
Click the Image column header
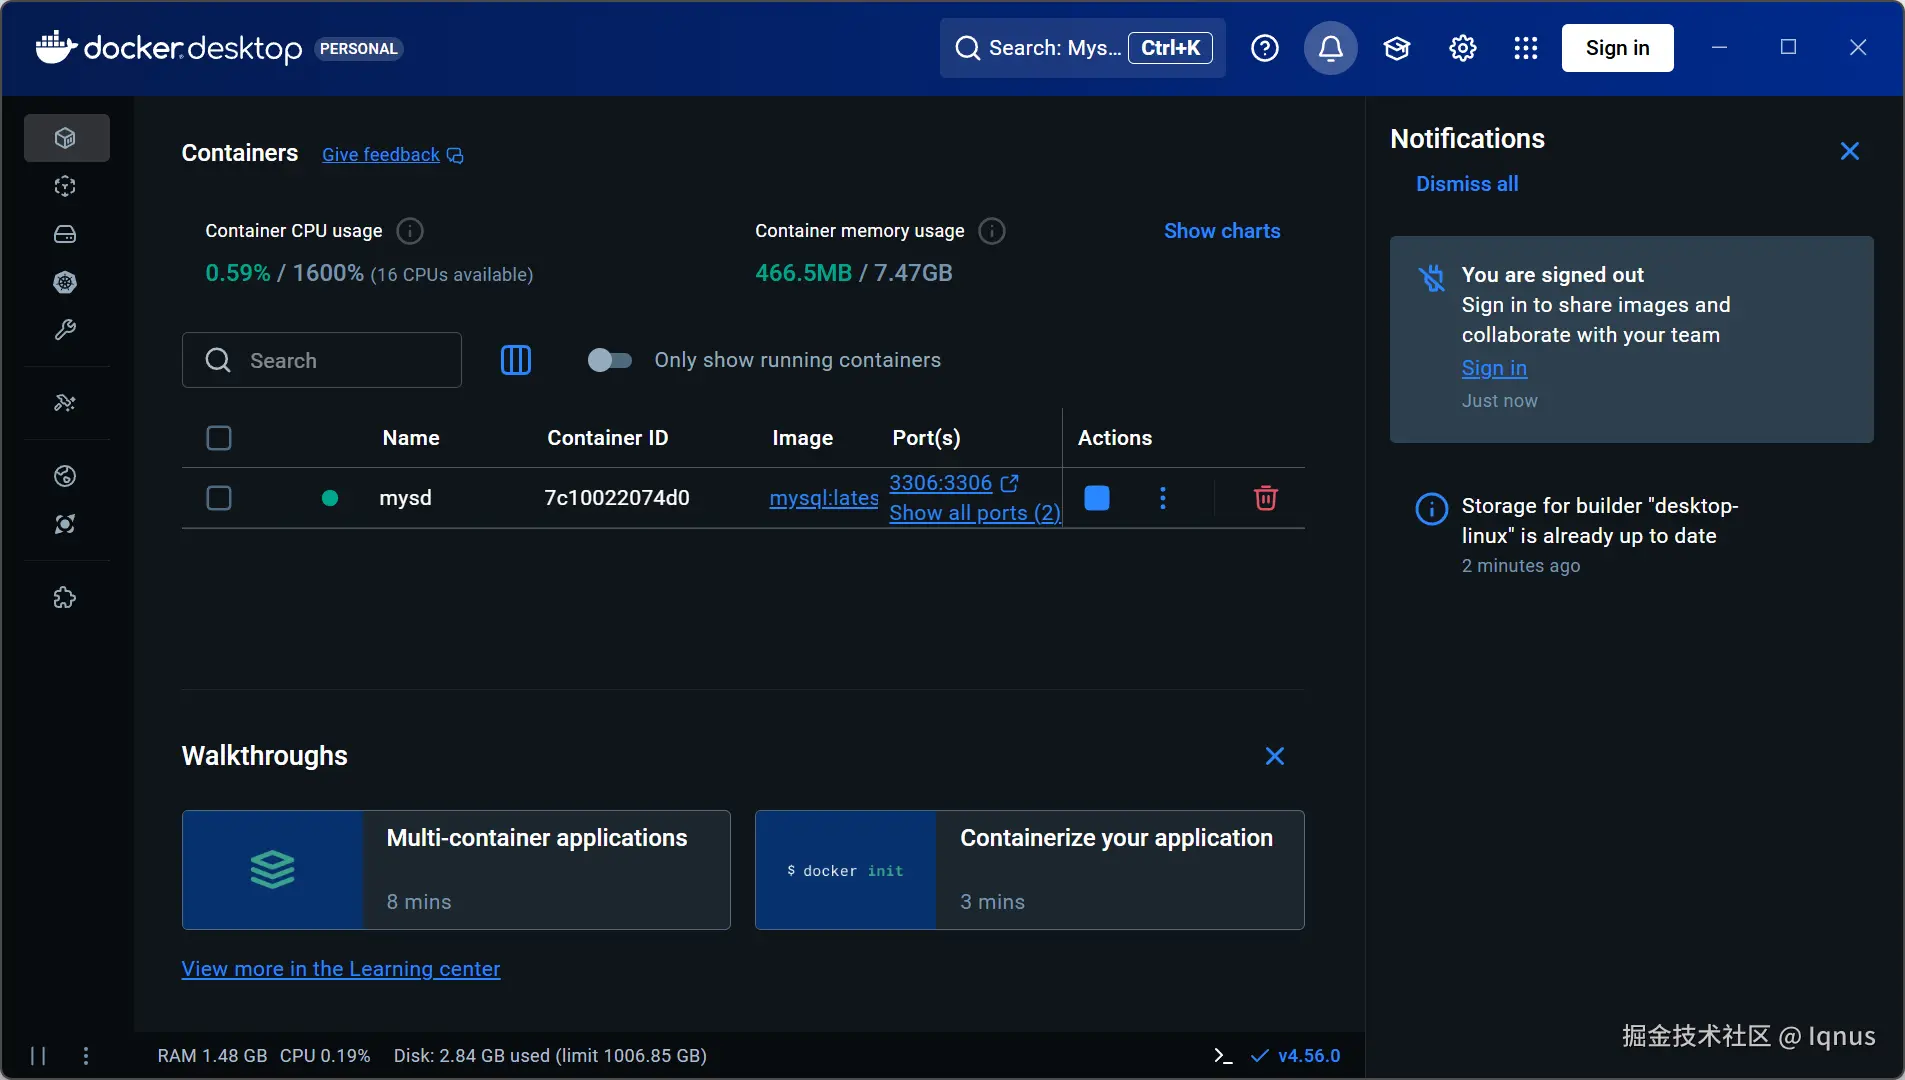(x=803, y=438)
